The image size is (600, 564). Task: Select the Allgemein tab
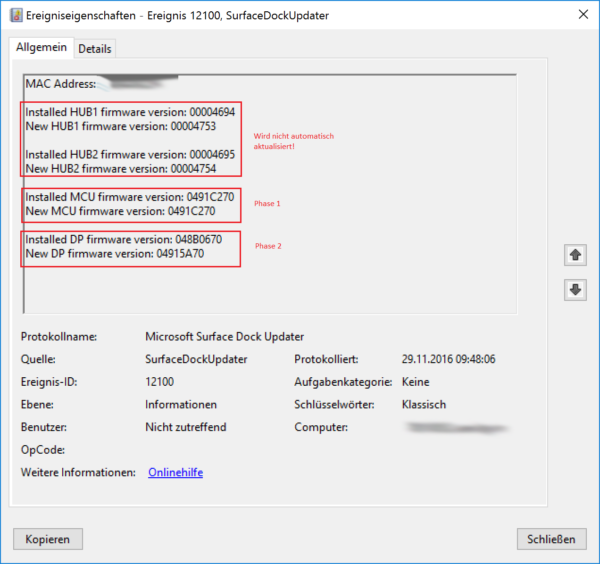(41, 47)
